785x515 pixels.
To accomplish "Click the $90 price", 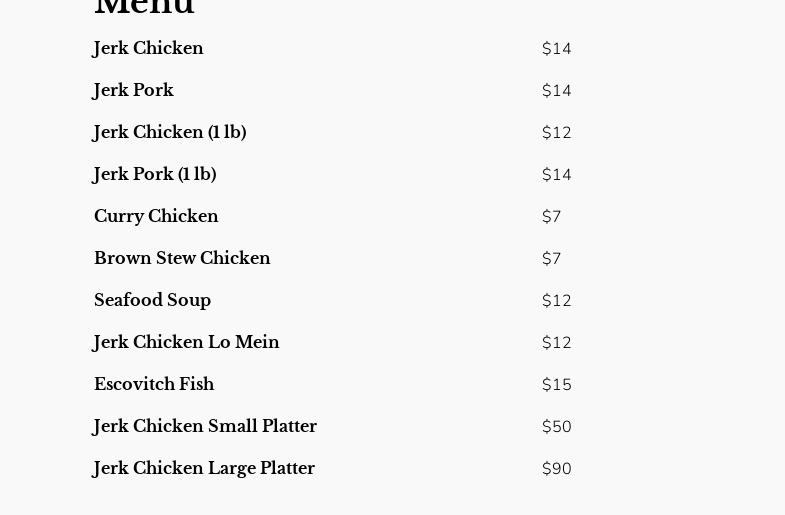I will (557, 469).
